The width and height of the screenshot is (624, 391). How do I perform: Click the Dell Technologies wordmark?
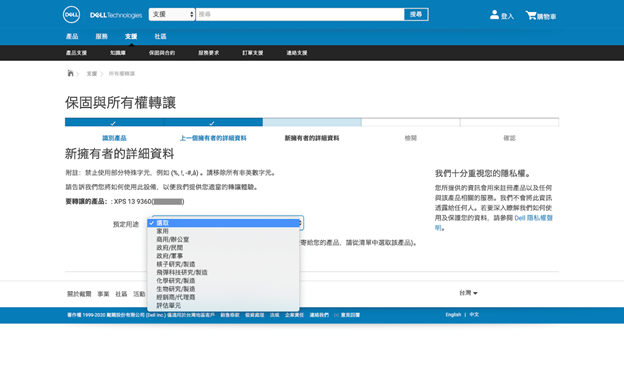click(116, 15)
